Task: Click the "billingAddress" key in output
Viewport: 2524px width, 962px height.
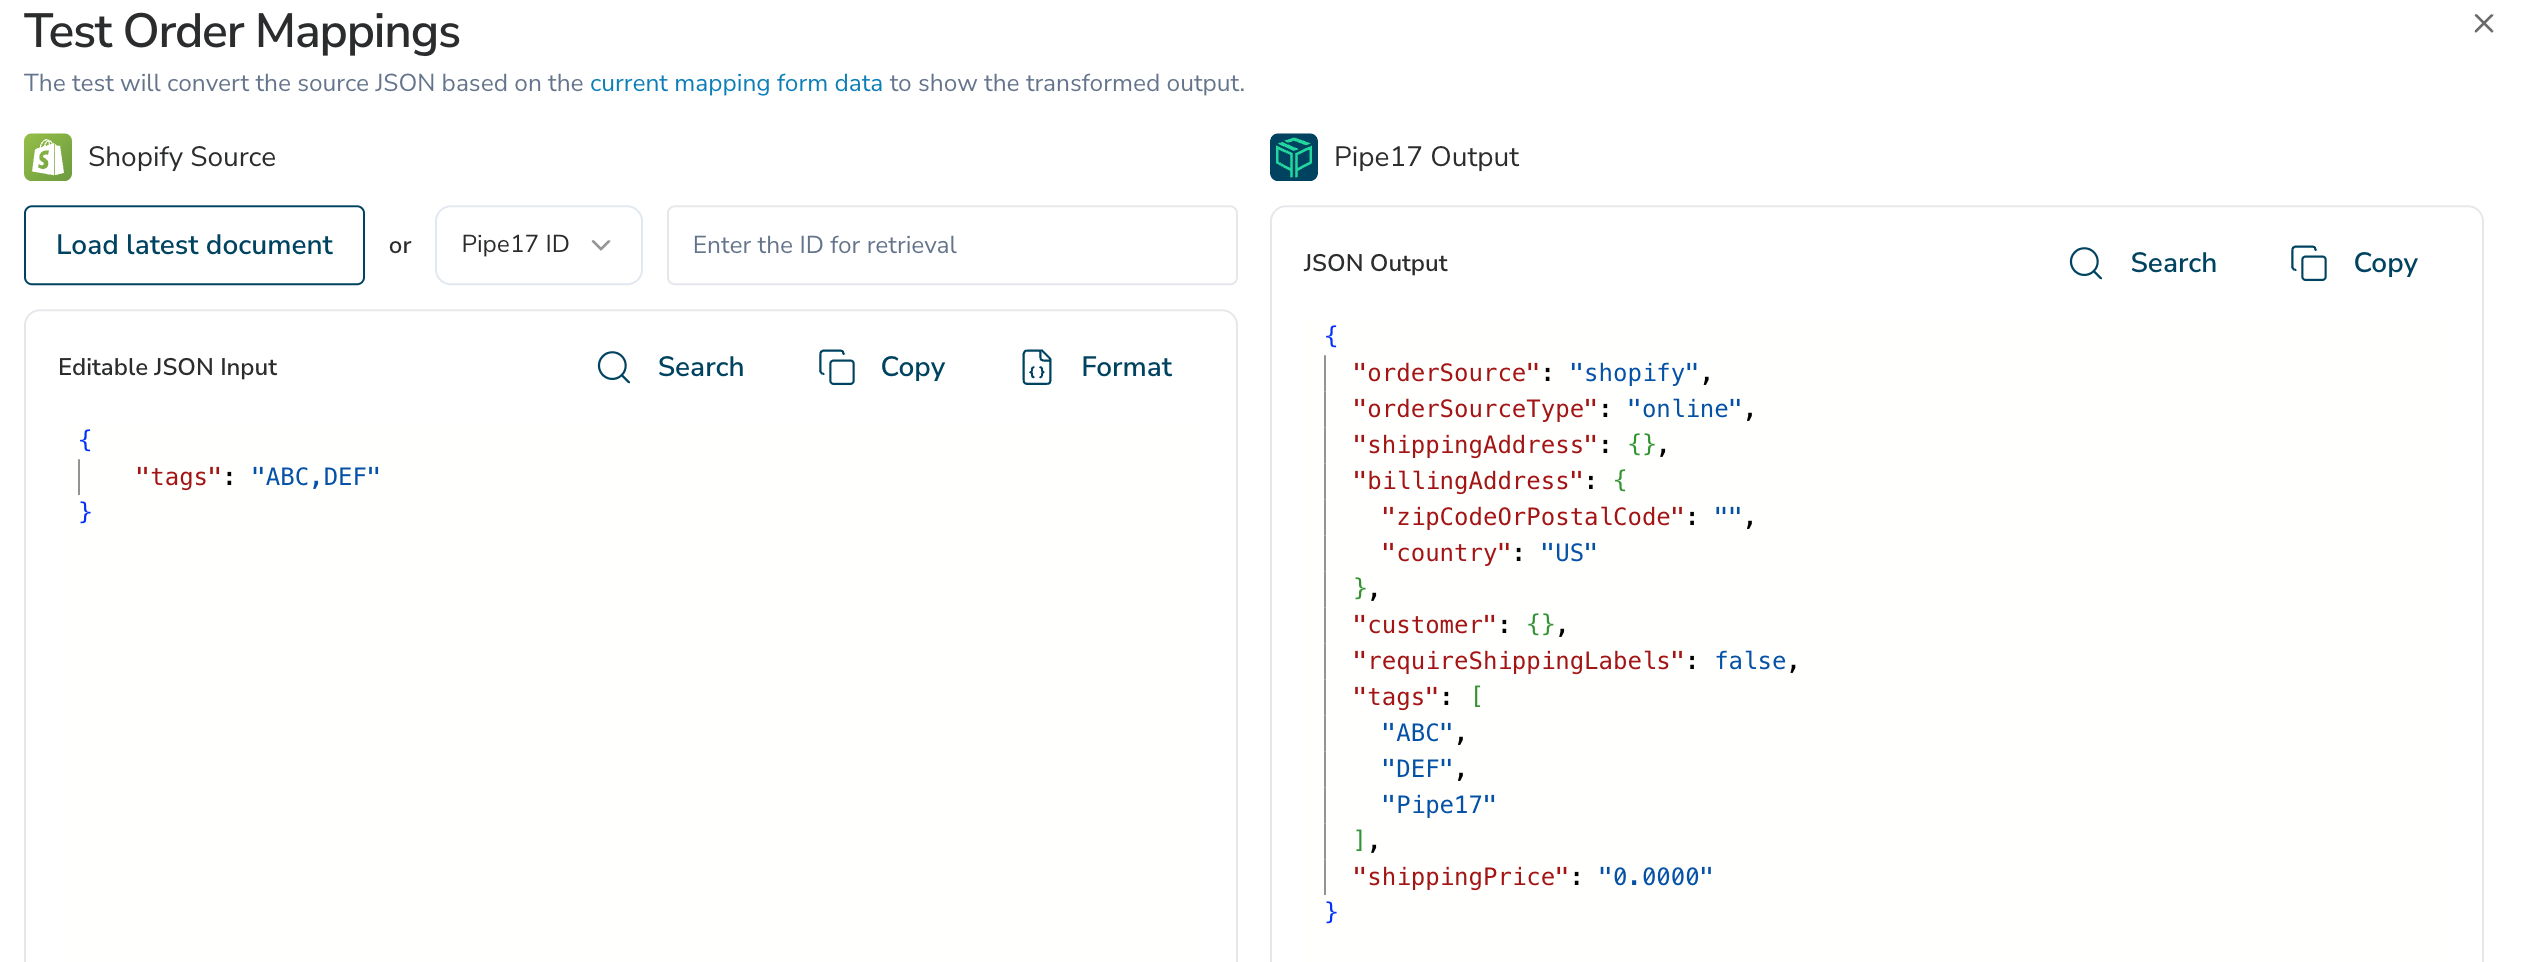Action: pos(1468,481)
